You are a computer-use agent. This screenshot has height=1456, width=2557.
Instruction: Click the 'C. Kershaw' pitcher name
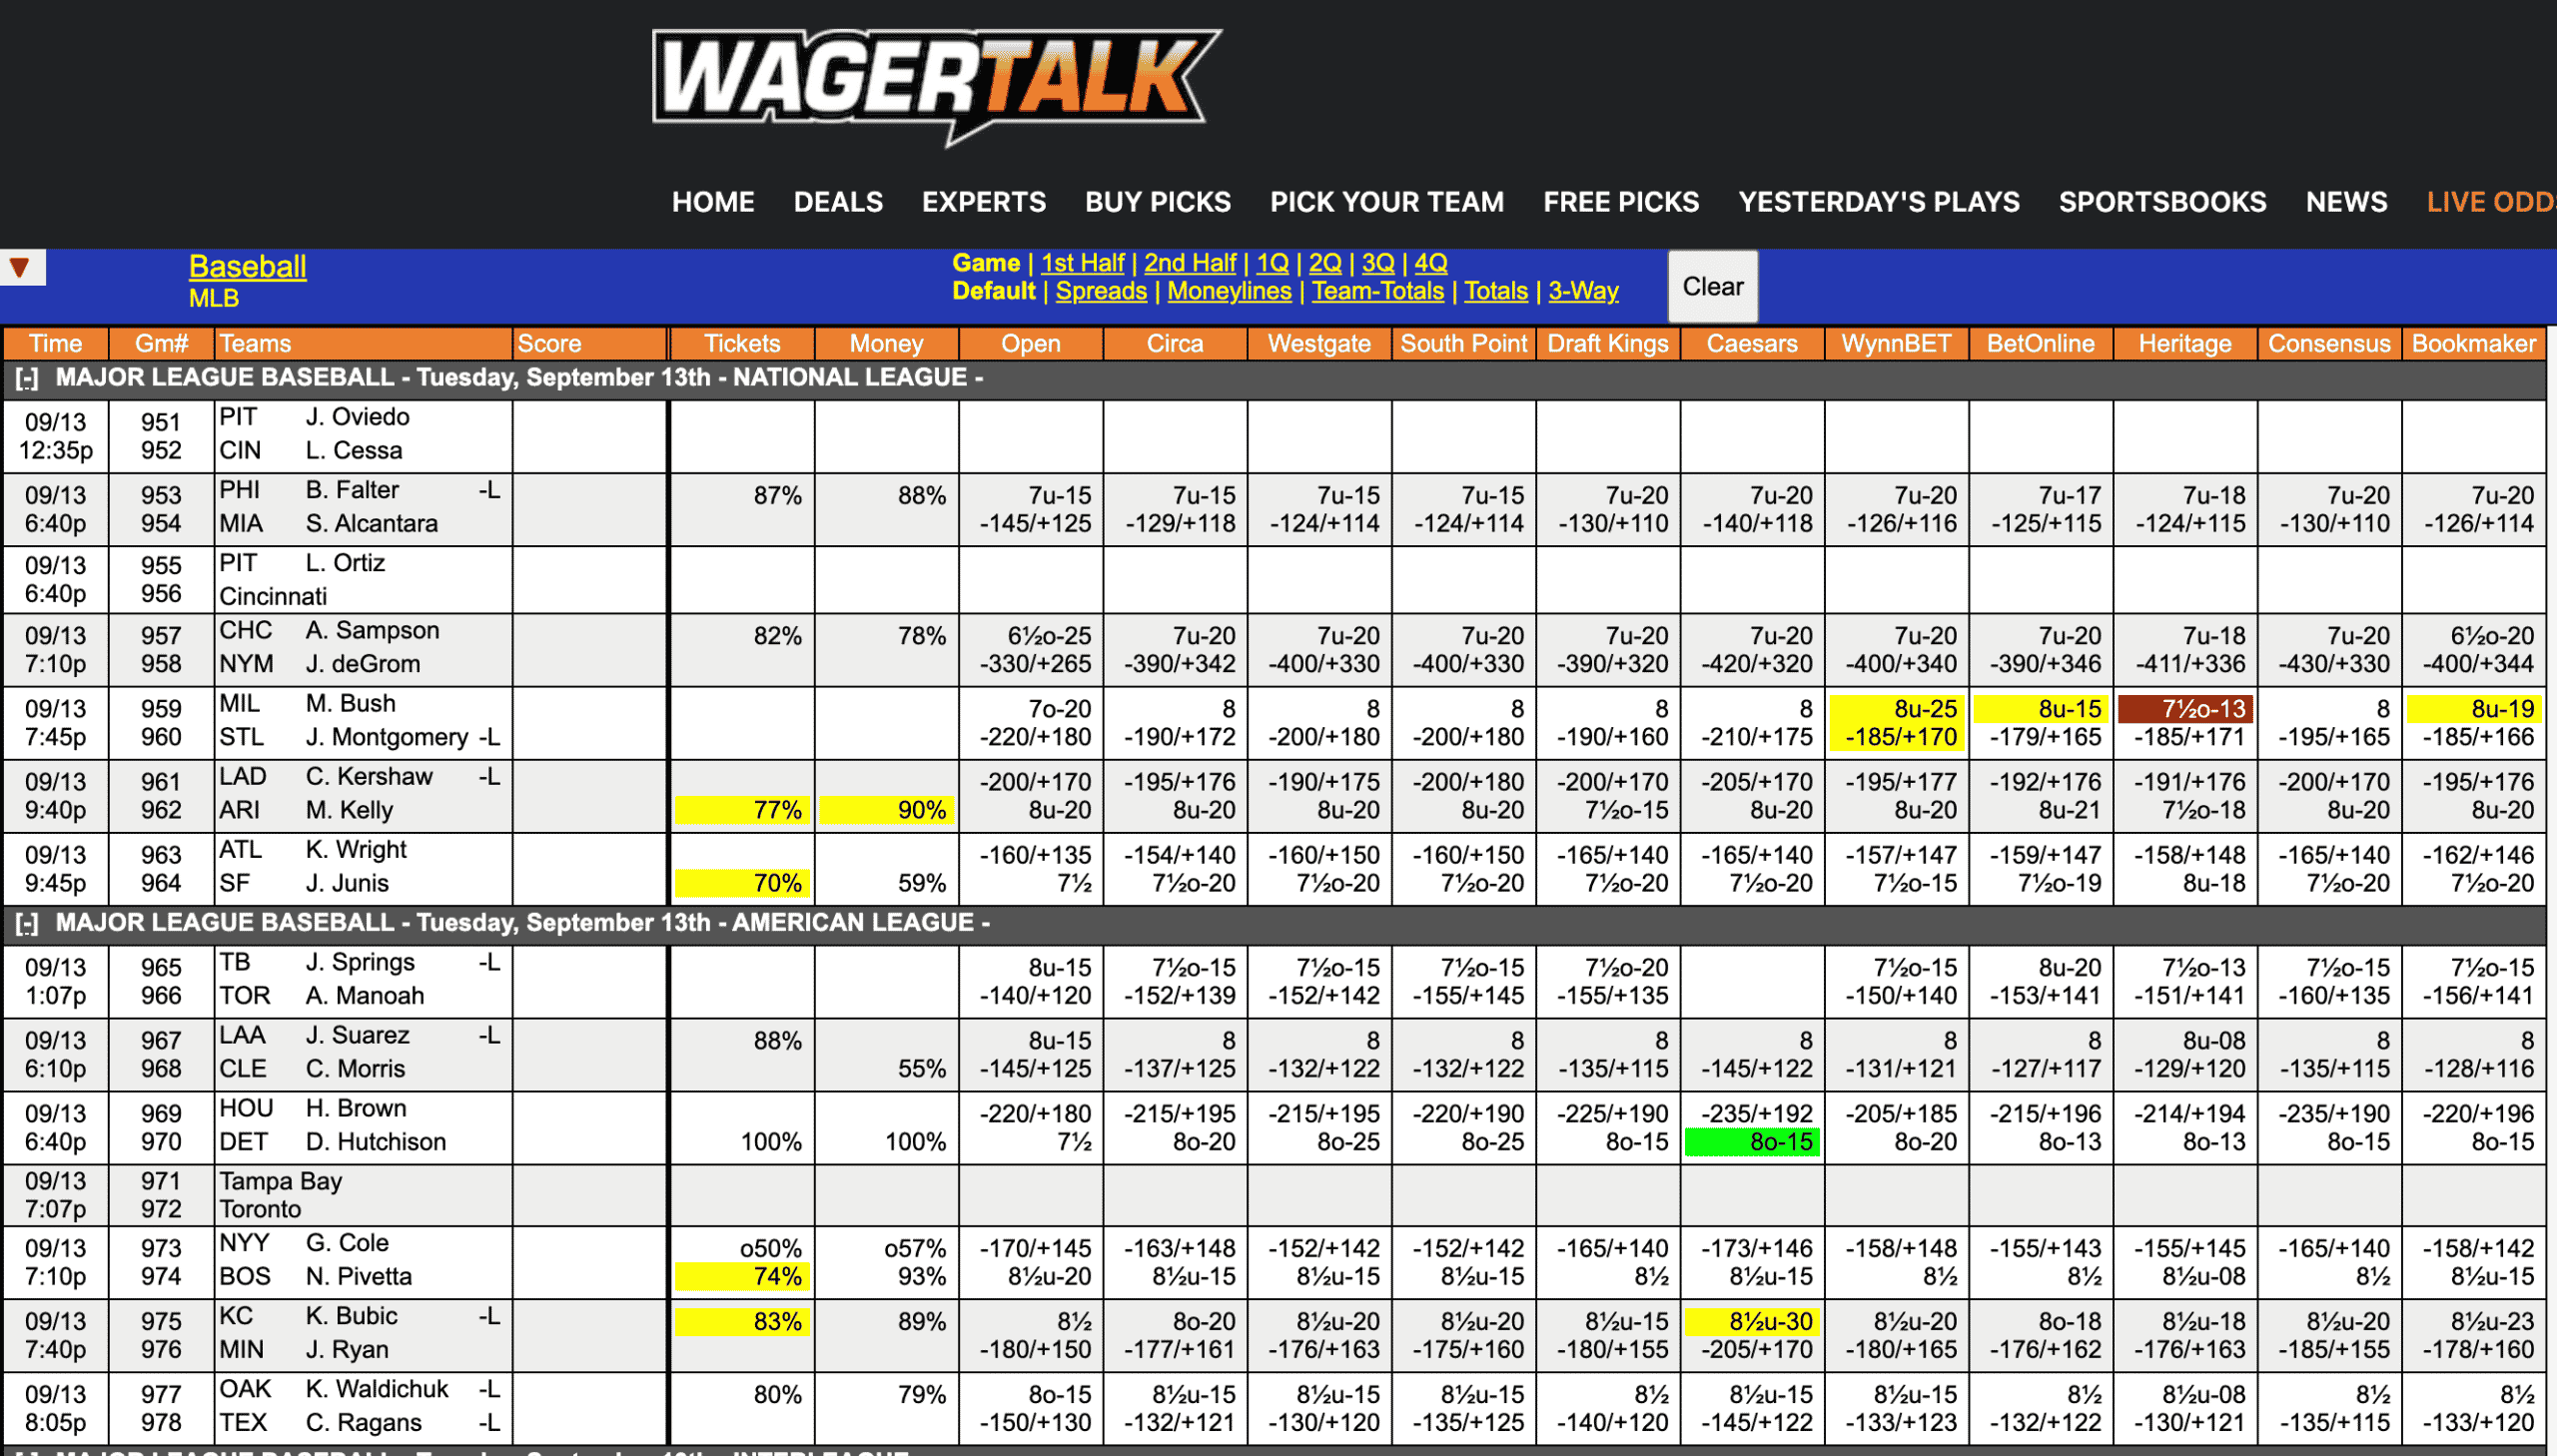tap(369, 777)
